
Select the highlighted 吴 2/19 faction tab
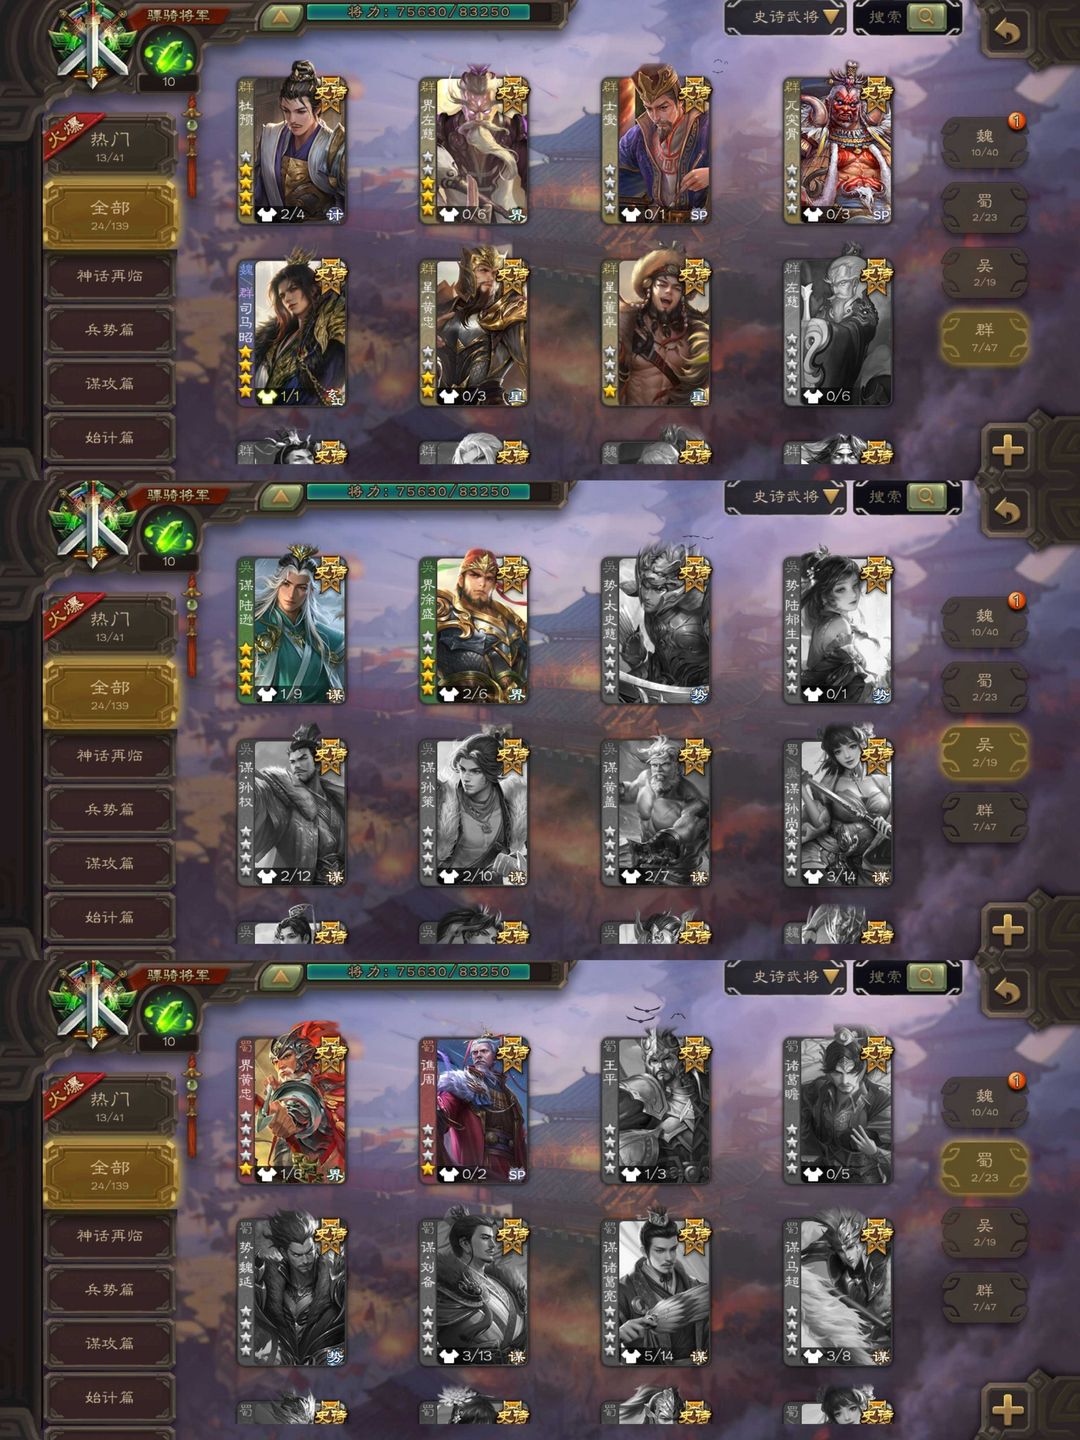click(x=984, y=752)
